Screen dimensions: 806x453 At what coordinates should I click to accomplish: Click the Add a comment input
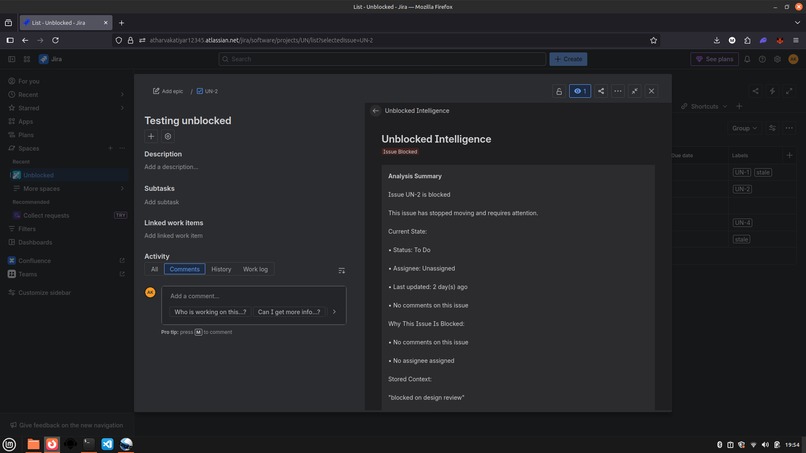(x=254, y=296)
